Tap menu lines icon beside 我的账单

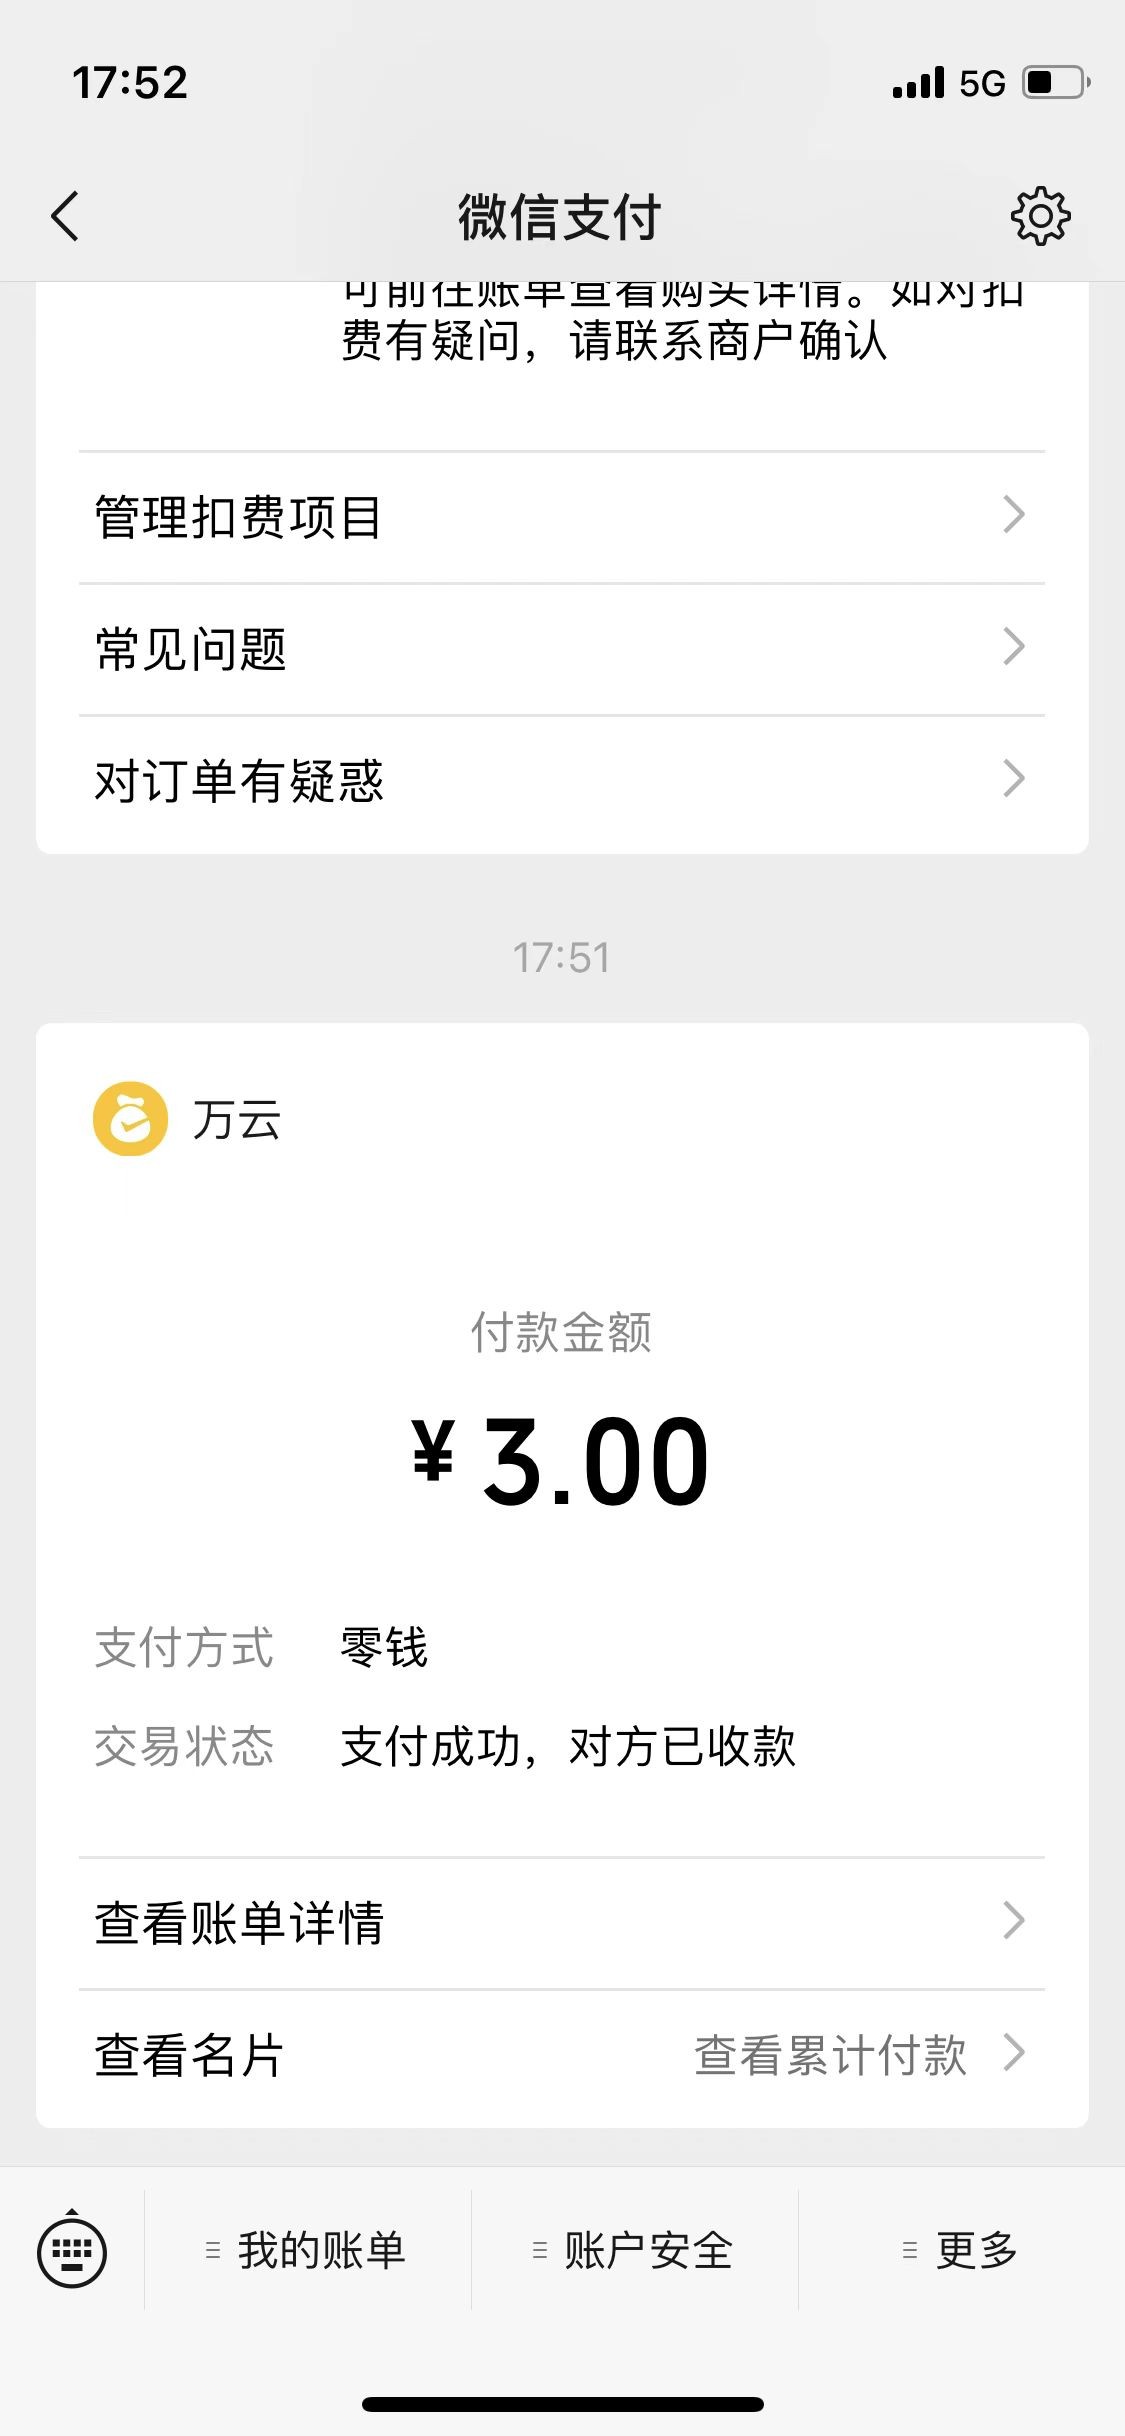coord(212,2251)
